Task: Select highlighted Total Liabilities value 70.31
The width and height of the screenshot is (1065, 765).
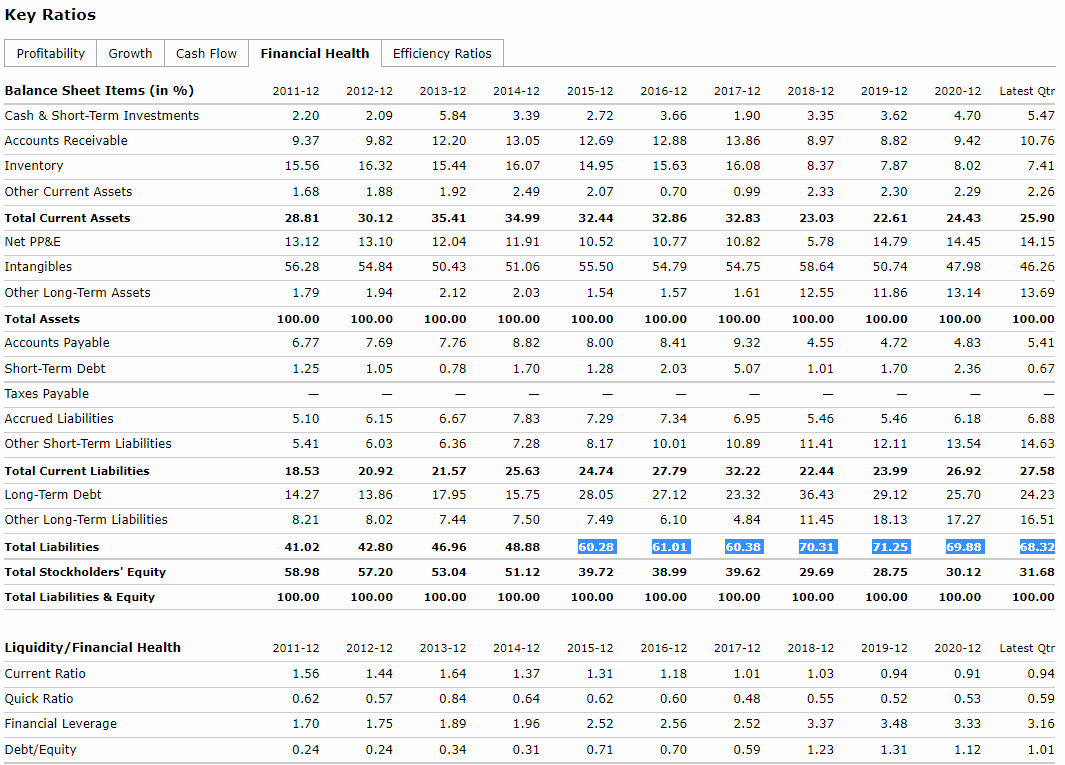Action: tap(817, 547)
